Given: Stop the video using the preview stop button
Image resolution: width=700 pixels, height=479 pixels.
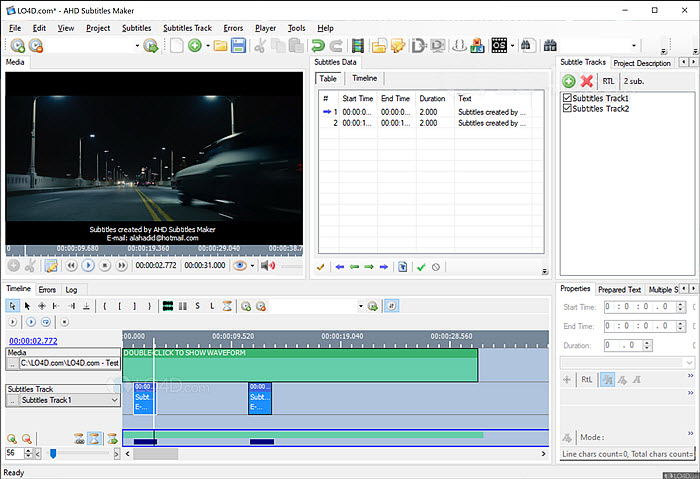Looking at the screenshot, I should (x=104, y=266).
